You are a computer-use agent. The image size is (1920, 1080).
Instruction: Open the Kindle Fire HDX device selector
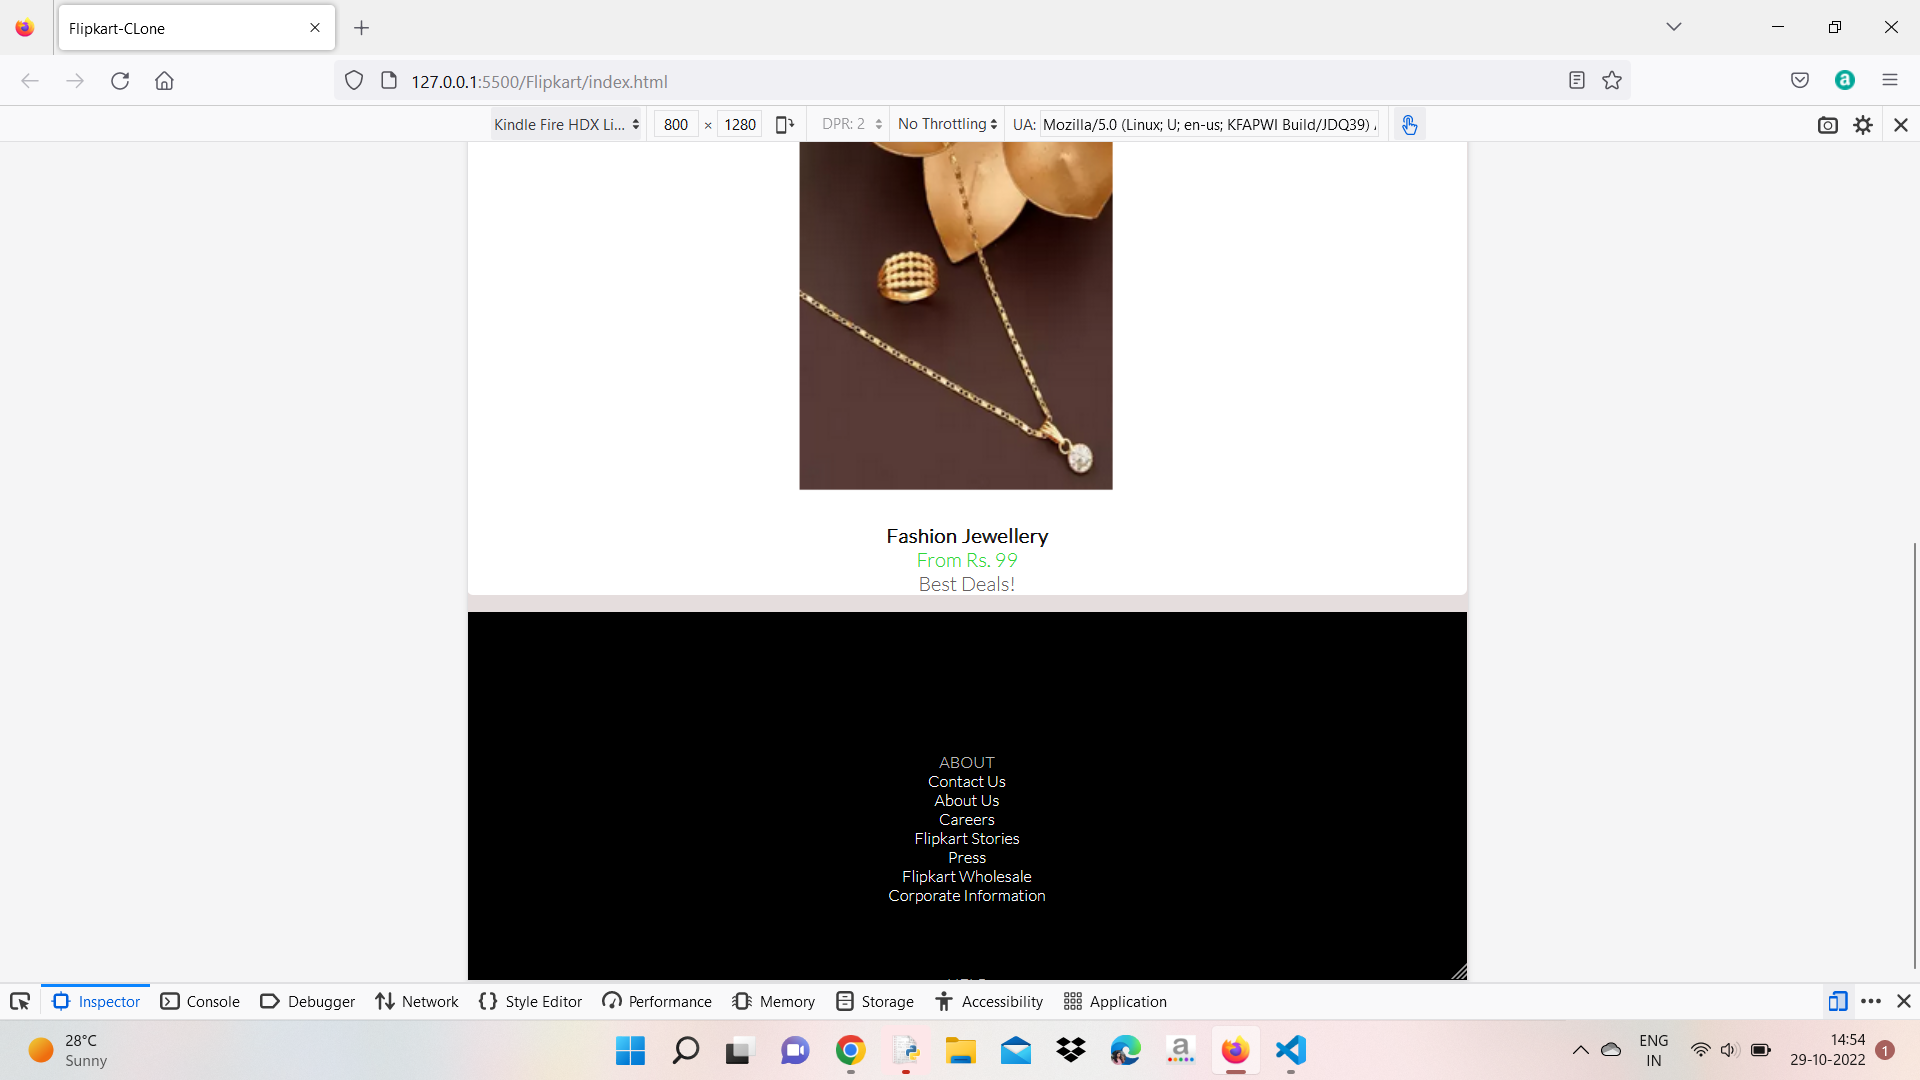[565, 124]
